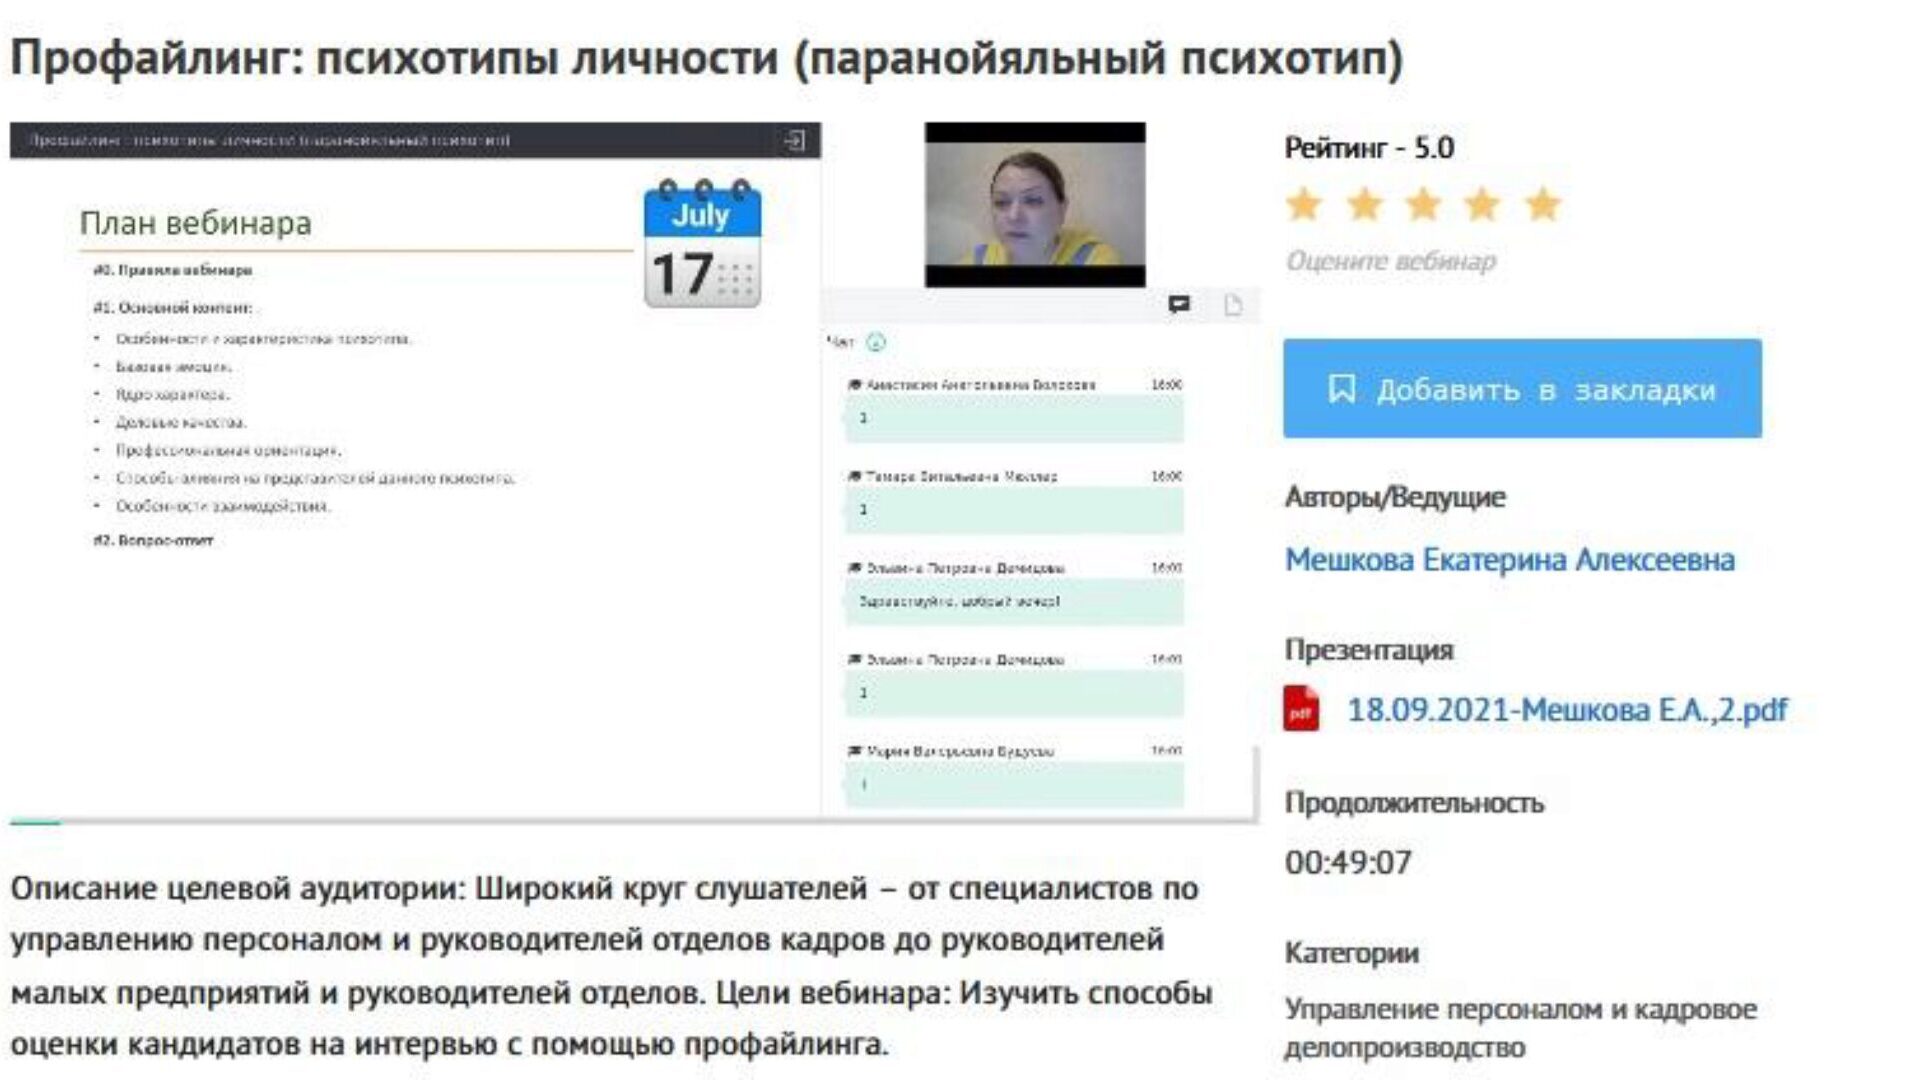1920x1080 pixels.
Task: Click the presenter webcam video
Action: pyautogui.click(x=1035, y=205)
